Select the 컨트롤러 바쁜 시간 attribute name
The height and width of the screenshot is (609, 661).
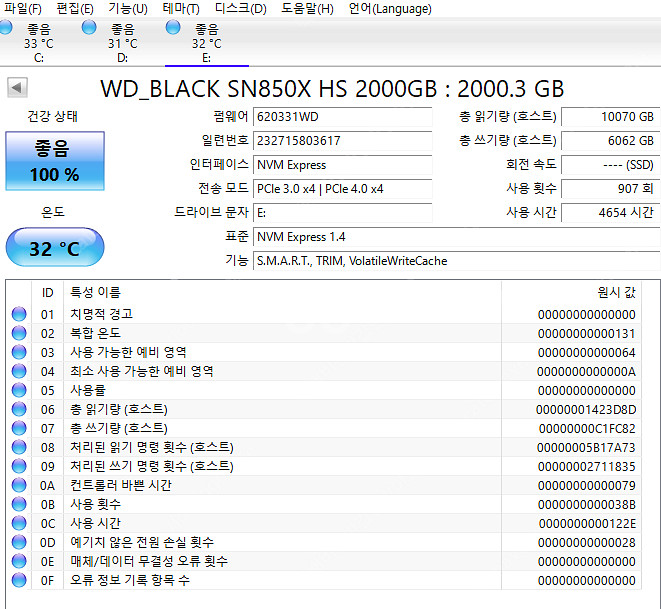point(121,485)
